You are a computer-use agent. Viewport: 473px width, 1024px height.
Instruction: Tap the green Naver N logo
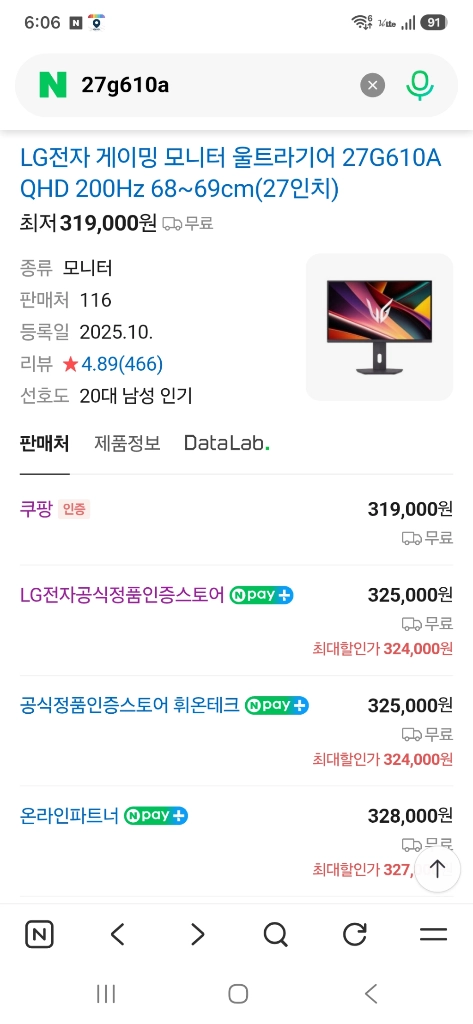click(x=53, y=85)
